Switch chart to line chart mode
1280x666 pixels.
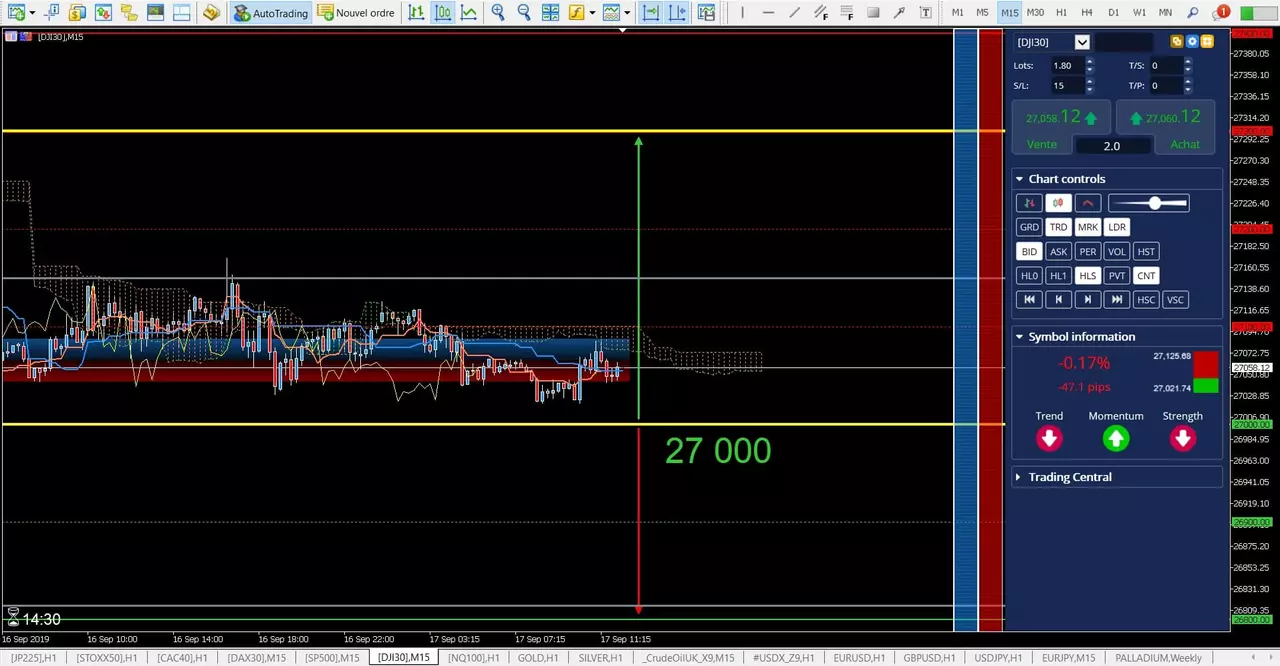pos(468,13)
